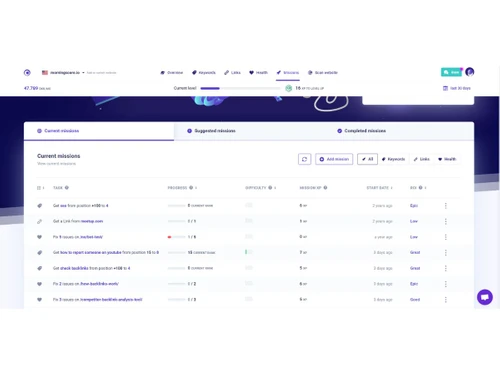This screenshot has height=375, width=500.
Task: Click the Progress column info icon
Action: (x=191, y=188)
